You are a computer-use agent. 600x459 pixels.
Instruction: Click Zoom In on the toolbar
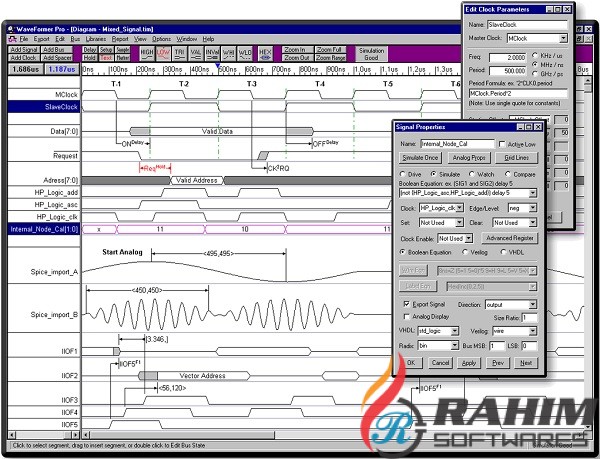[x=297, y=50]
